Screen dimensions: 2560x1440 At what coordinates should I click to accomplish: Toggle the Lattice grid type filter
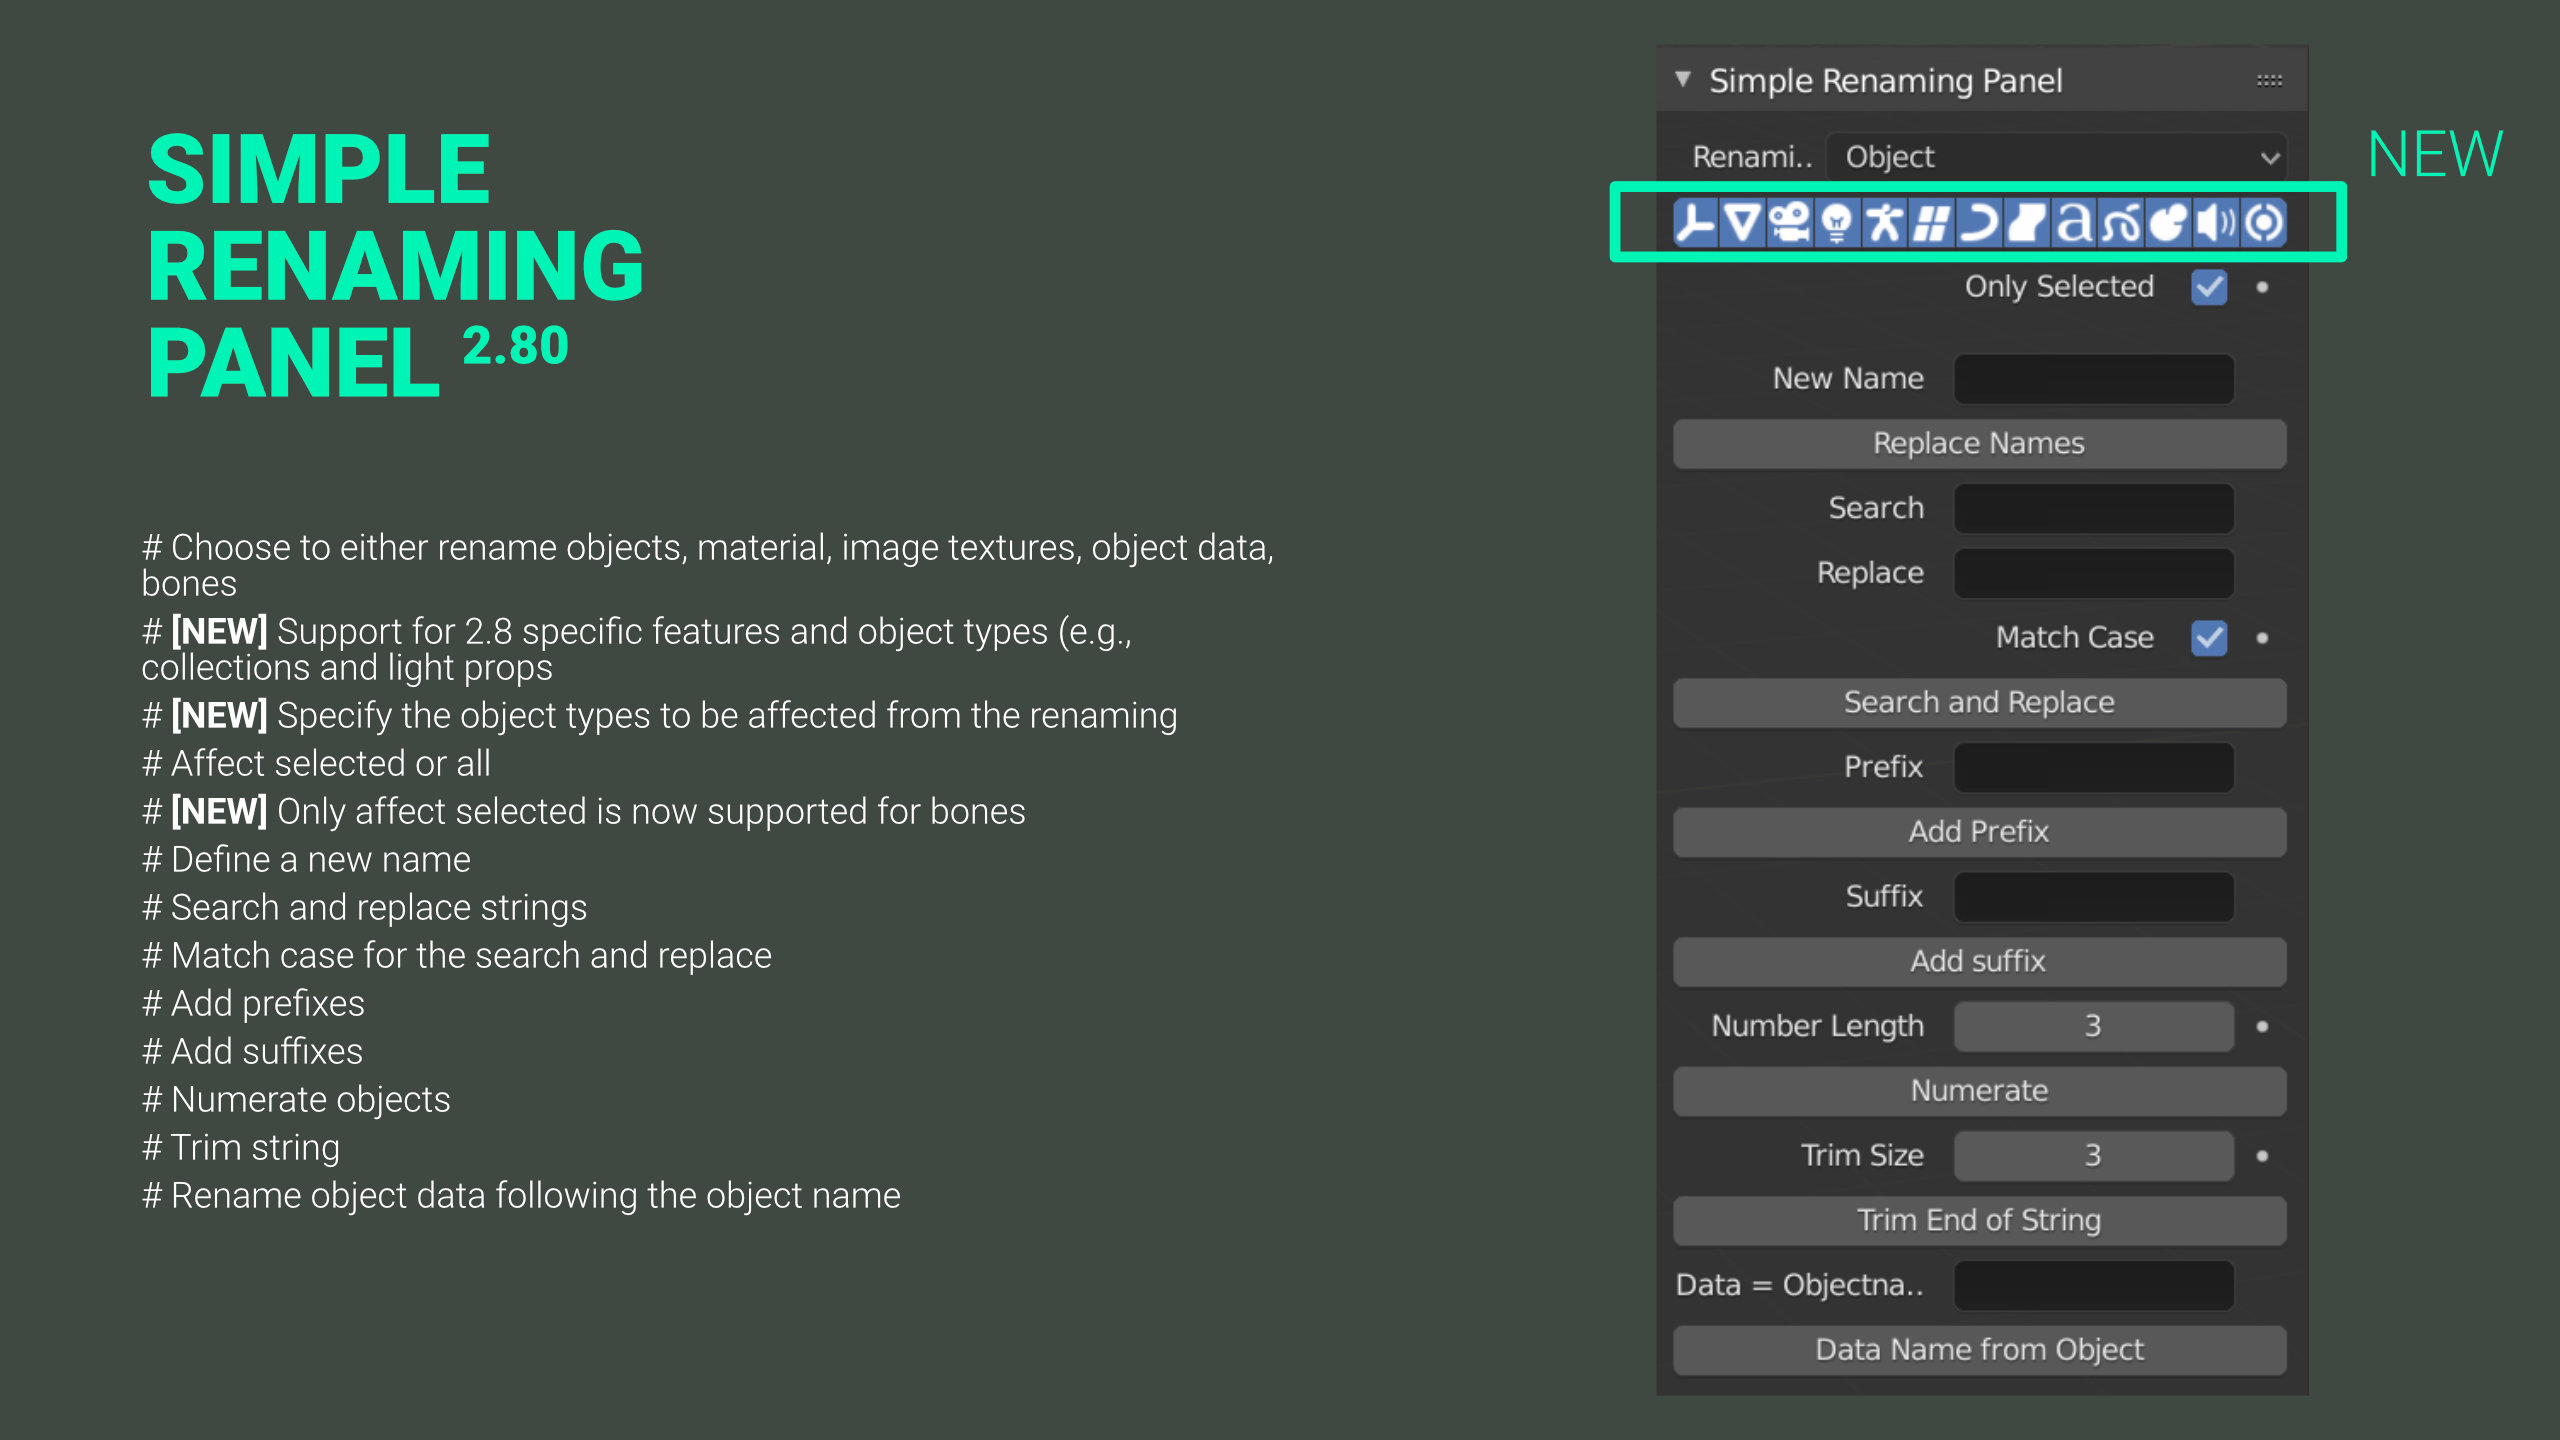click(x=1931, y=222)
